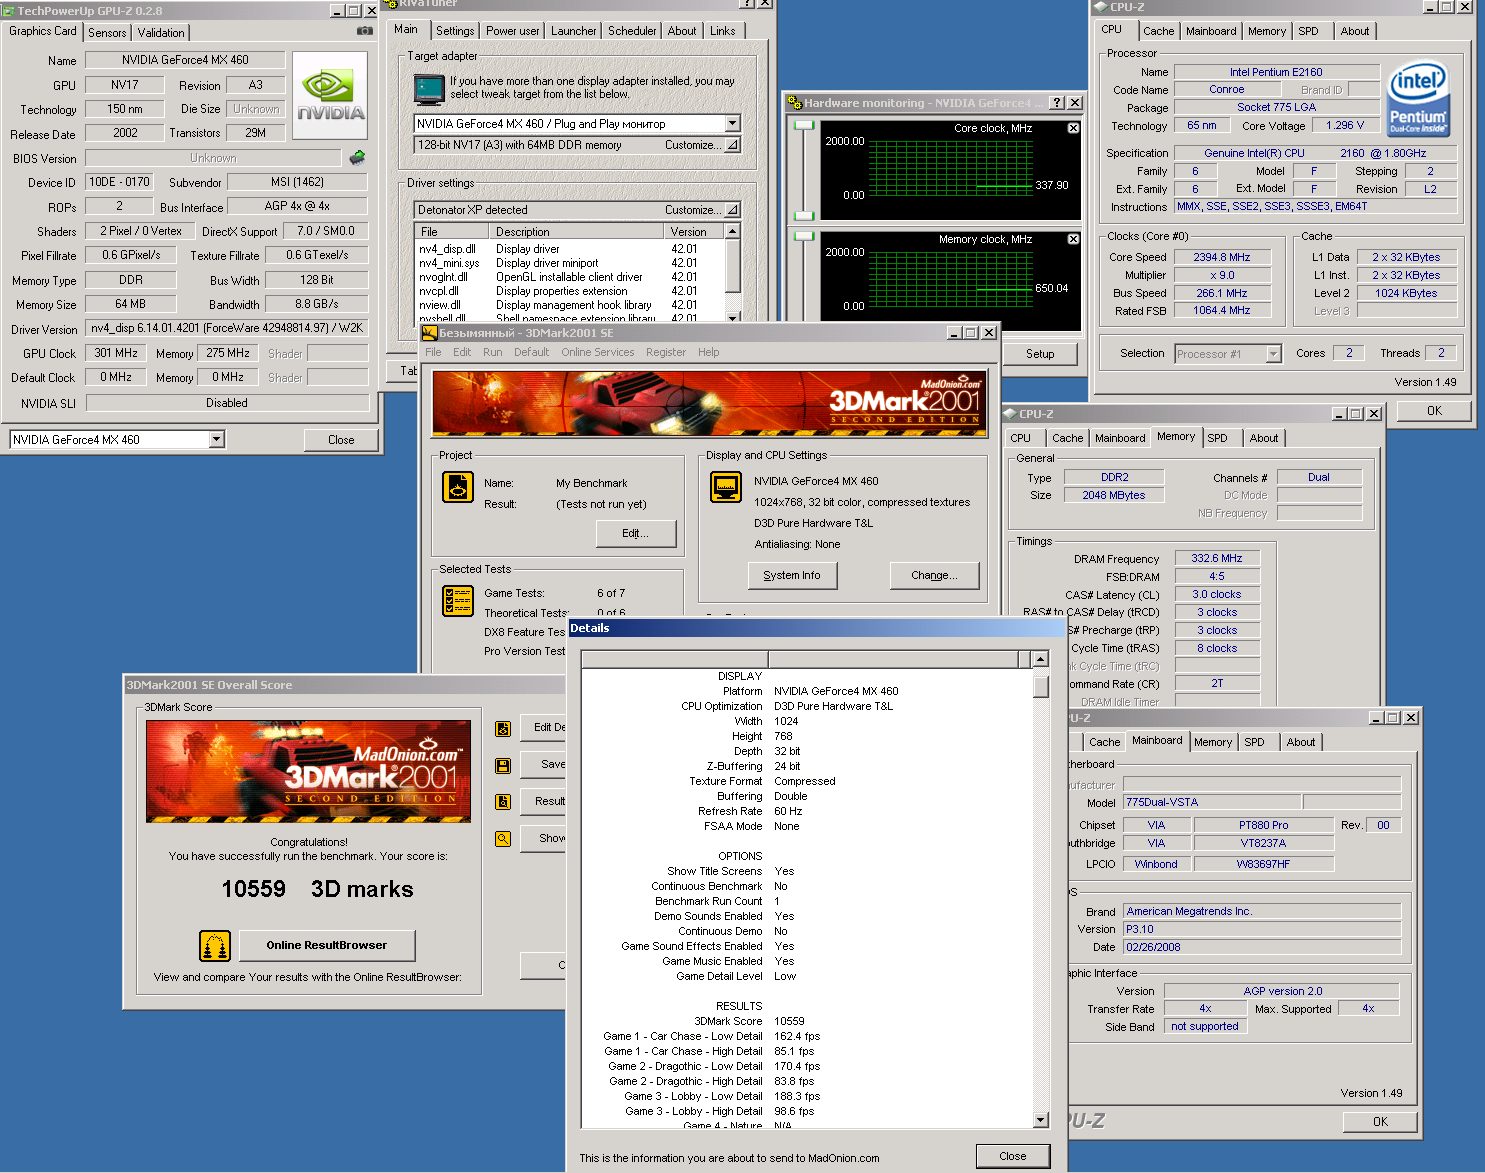Click the Show details magnifier icon
This screenshot has width=1485, height=1173.
click(x=503, y=839)
